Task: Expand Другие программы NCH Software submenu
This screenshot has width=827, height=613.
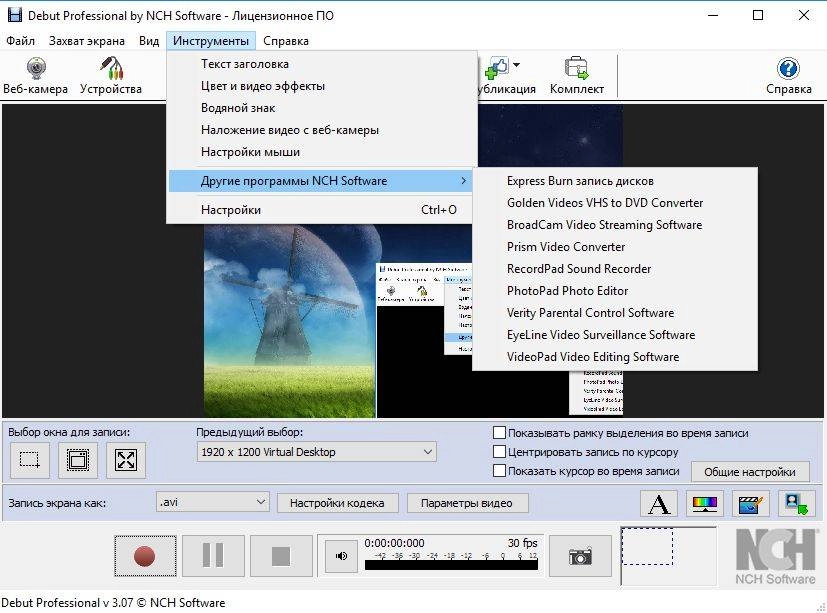Action: (x=322, y=181)
